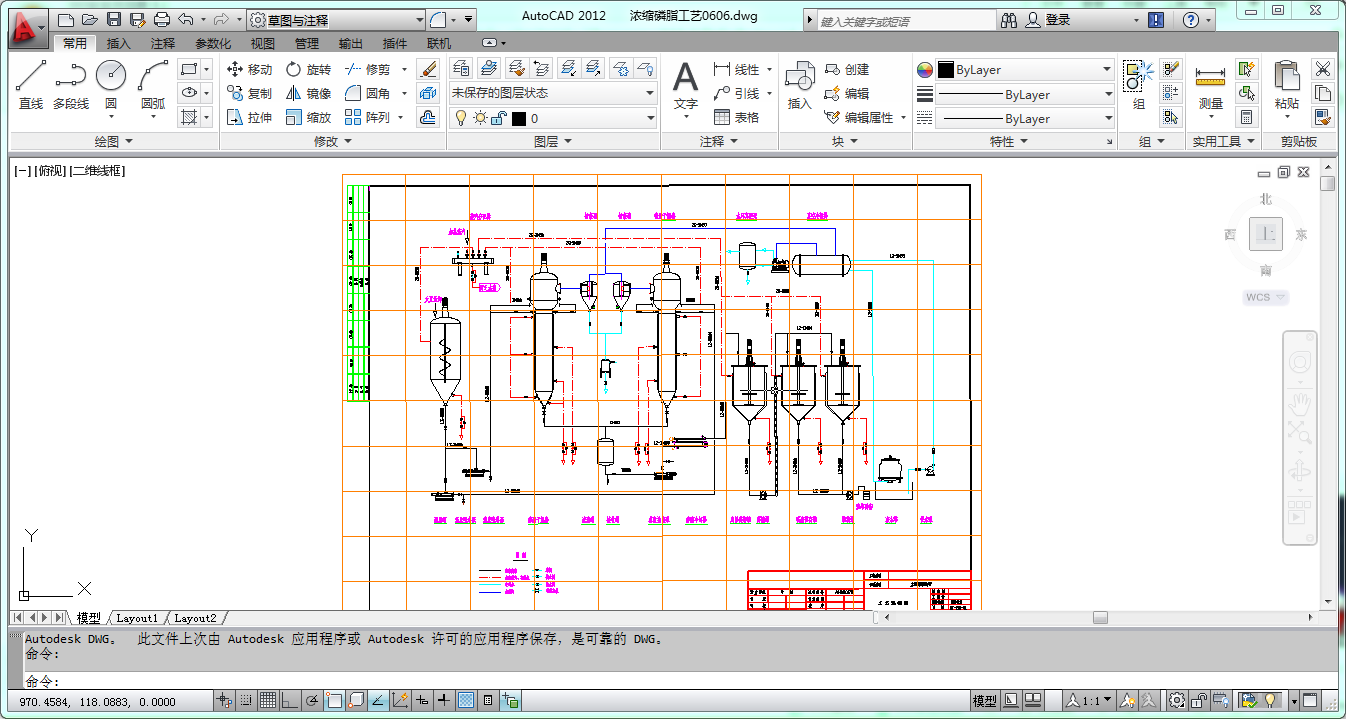This screenshot has width=1346, height=719.
Task: Open the 测量 (Measure) utility tool
Action: pyautogui.click(x=1210, y=84)
